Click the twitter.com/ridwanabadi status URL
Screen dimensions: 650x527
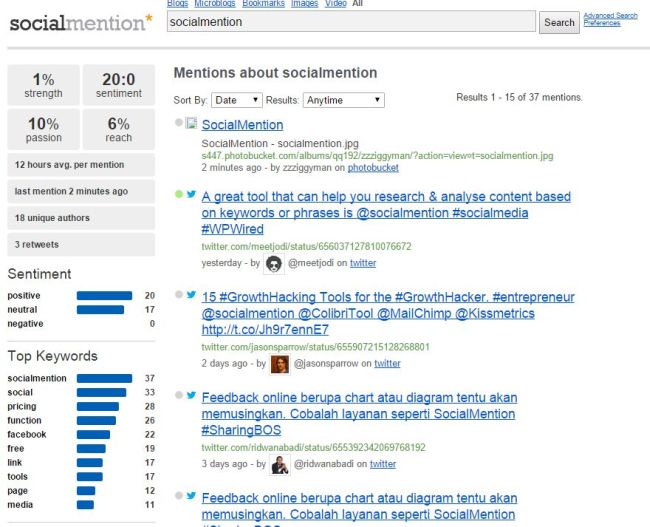click(x=313, y=447)
